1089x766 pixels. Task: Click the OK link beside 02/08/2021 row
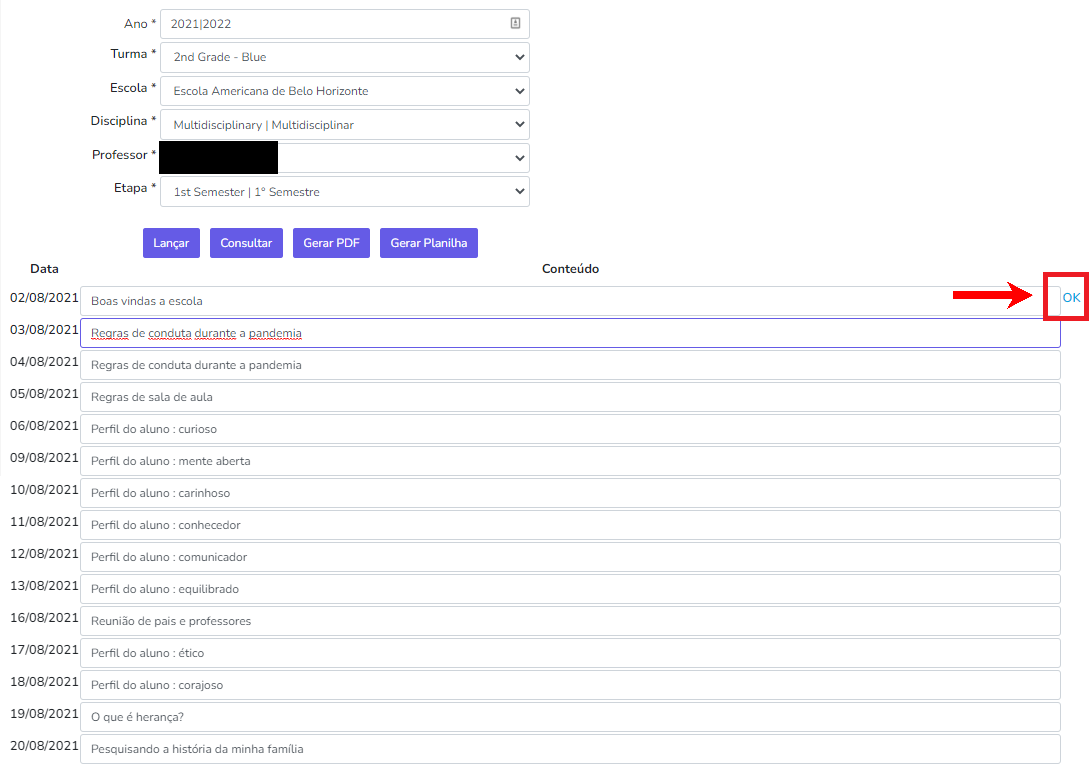pos(1071,297)
